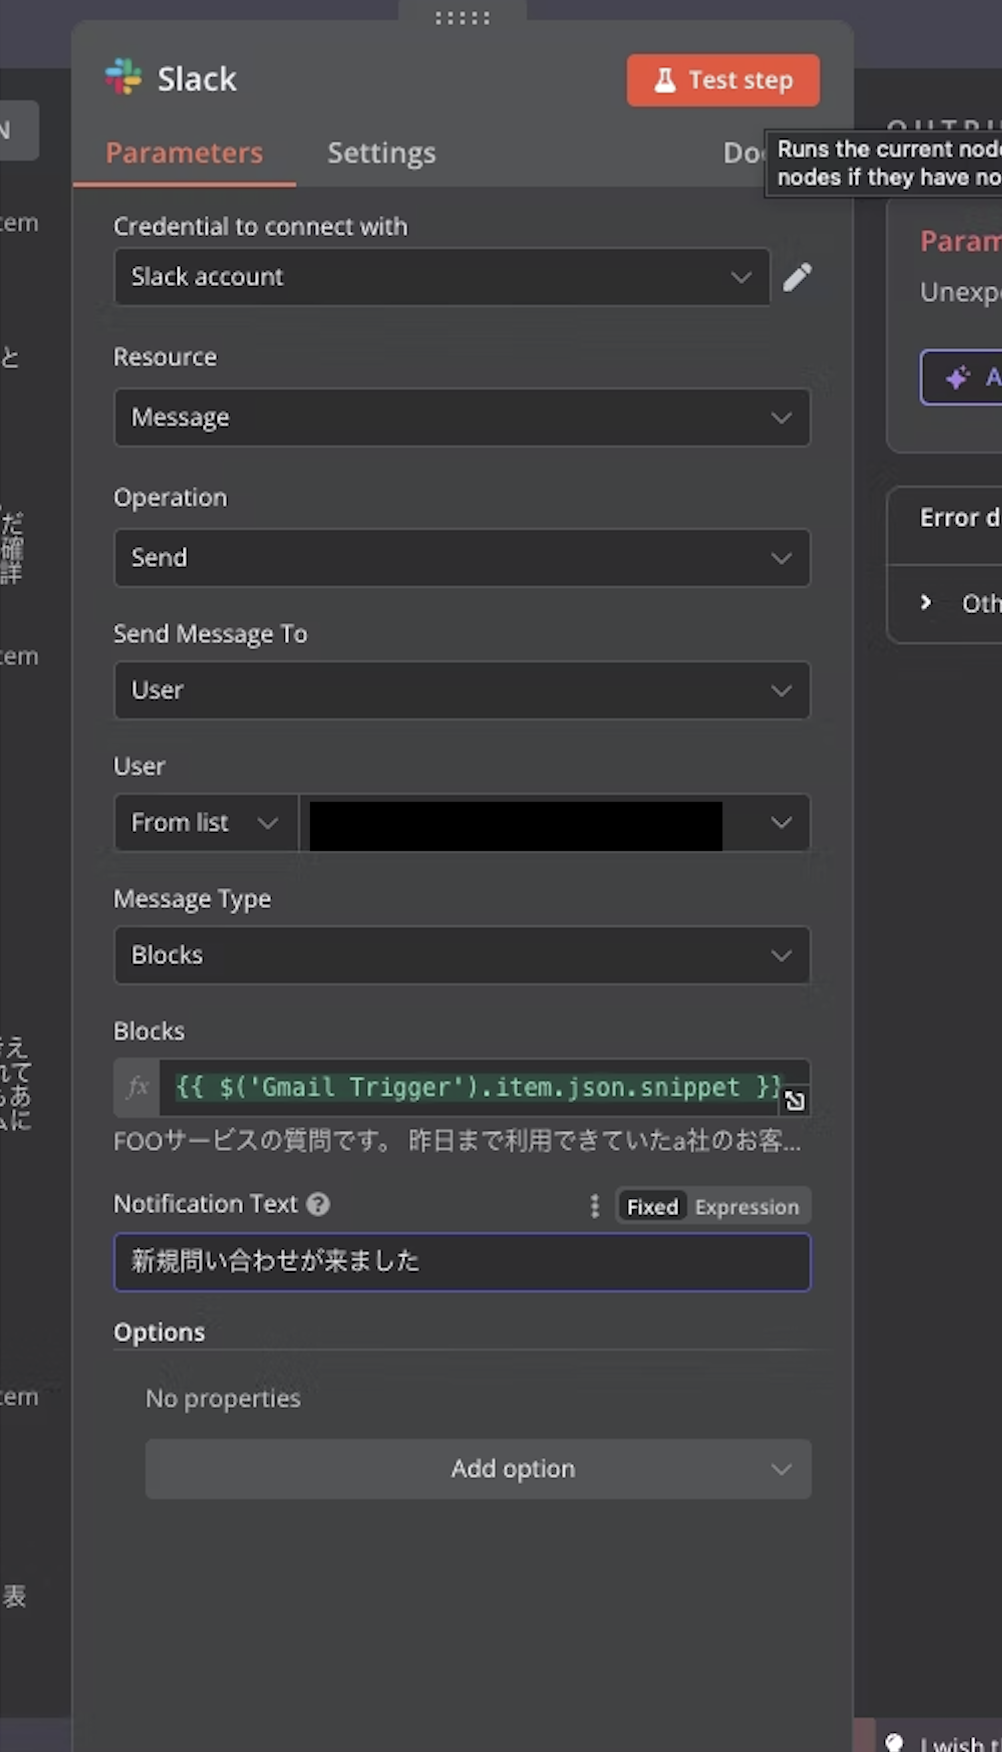Change the From list mode selector

click(x=206, y=822)
